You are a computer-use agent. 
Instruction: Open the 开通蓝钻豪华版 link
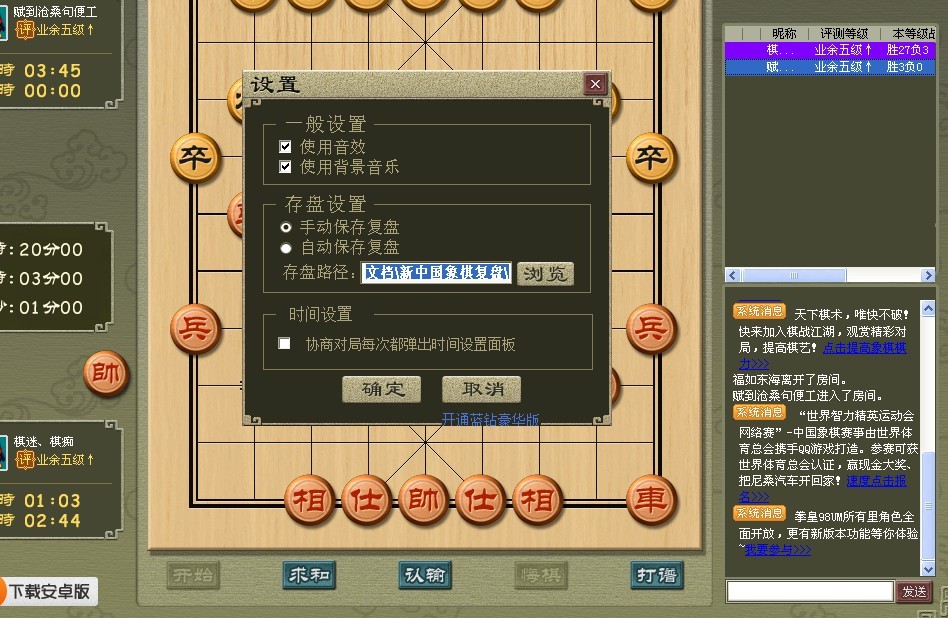click(490, 419)
